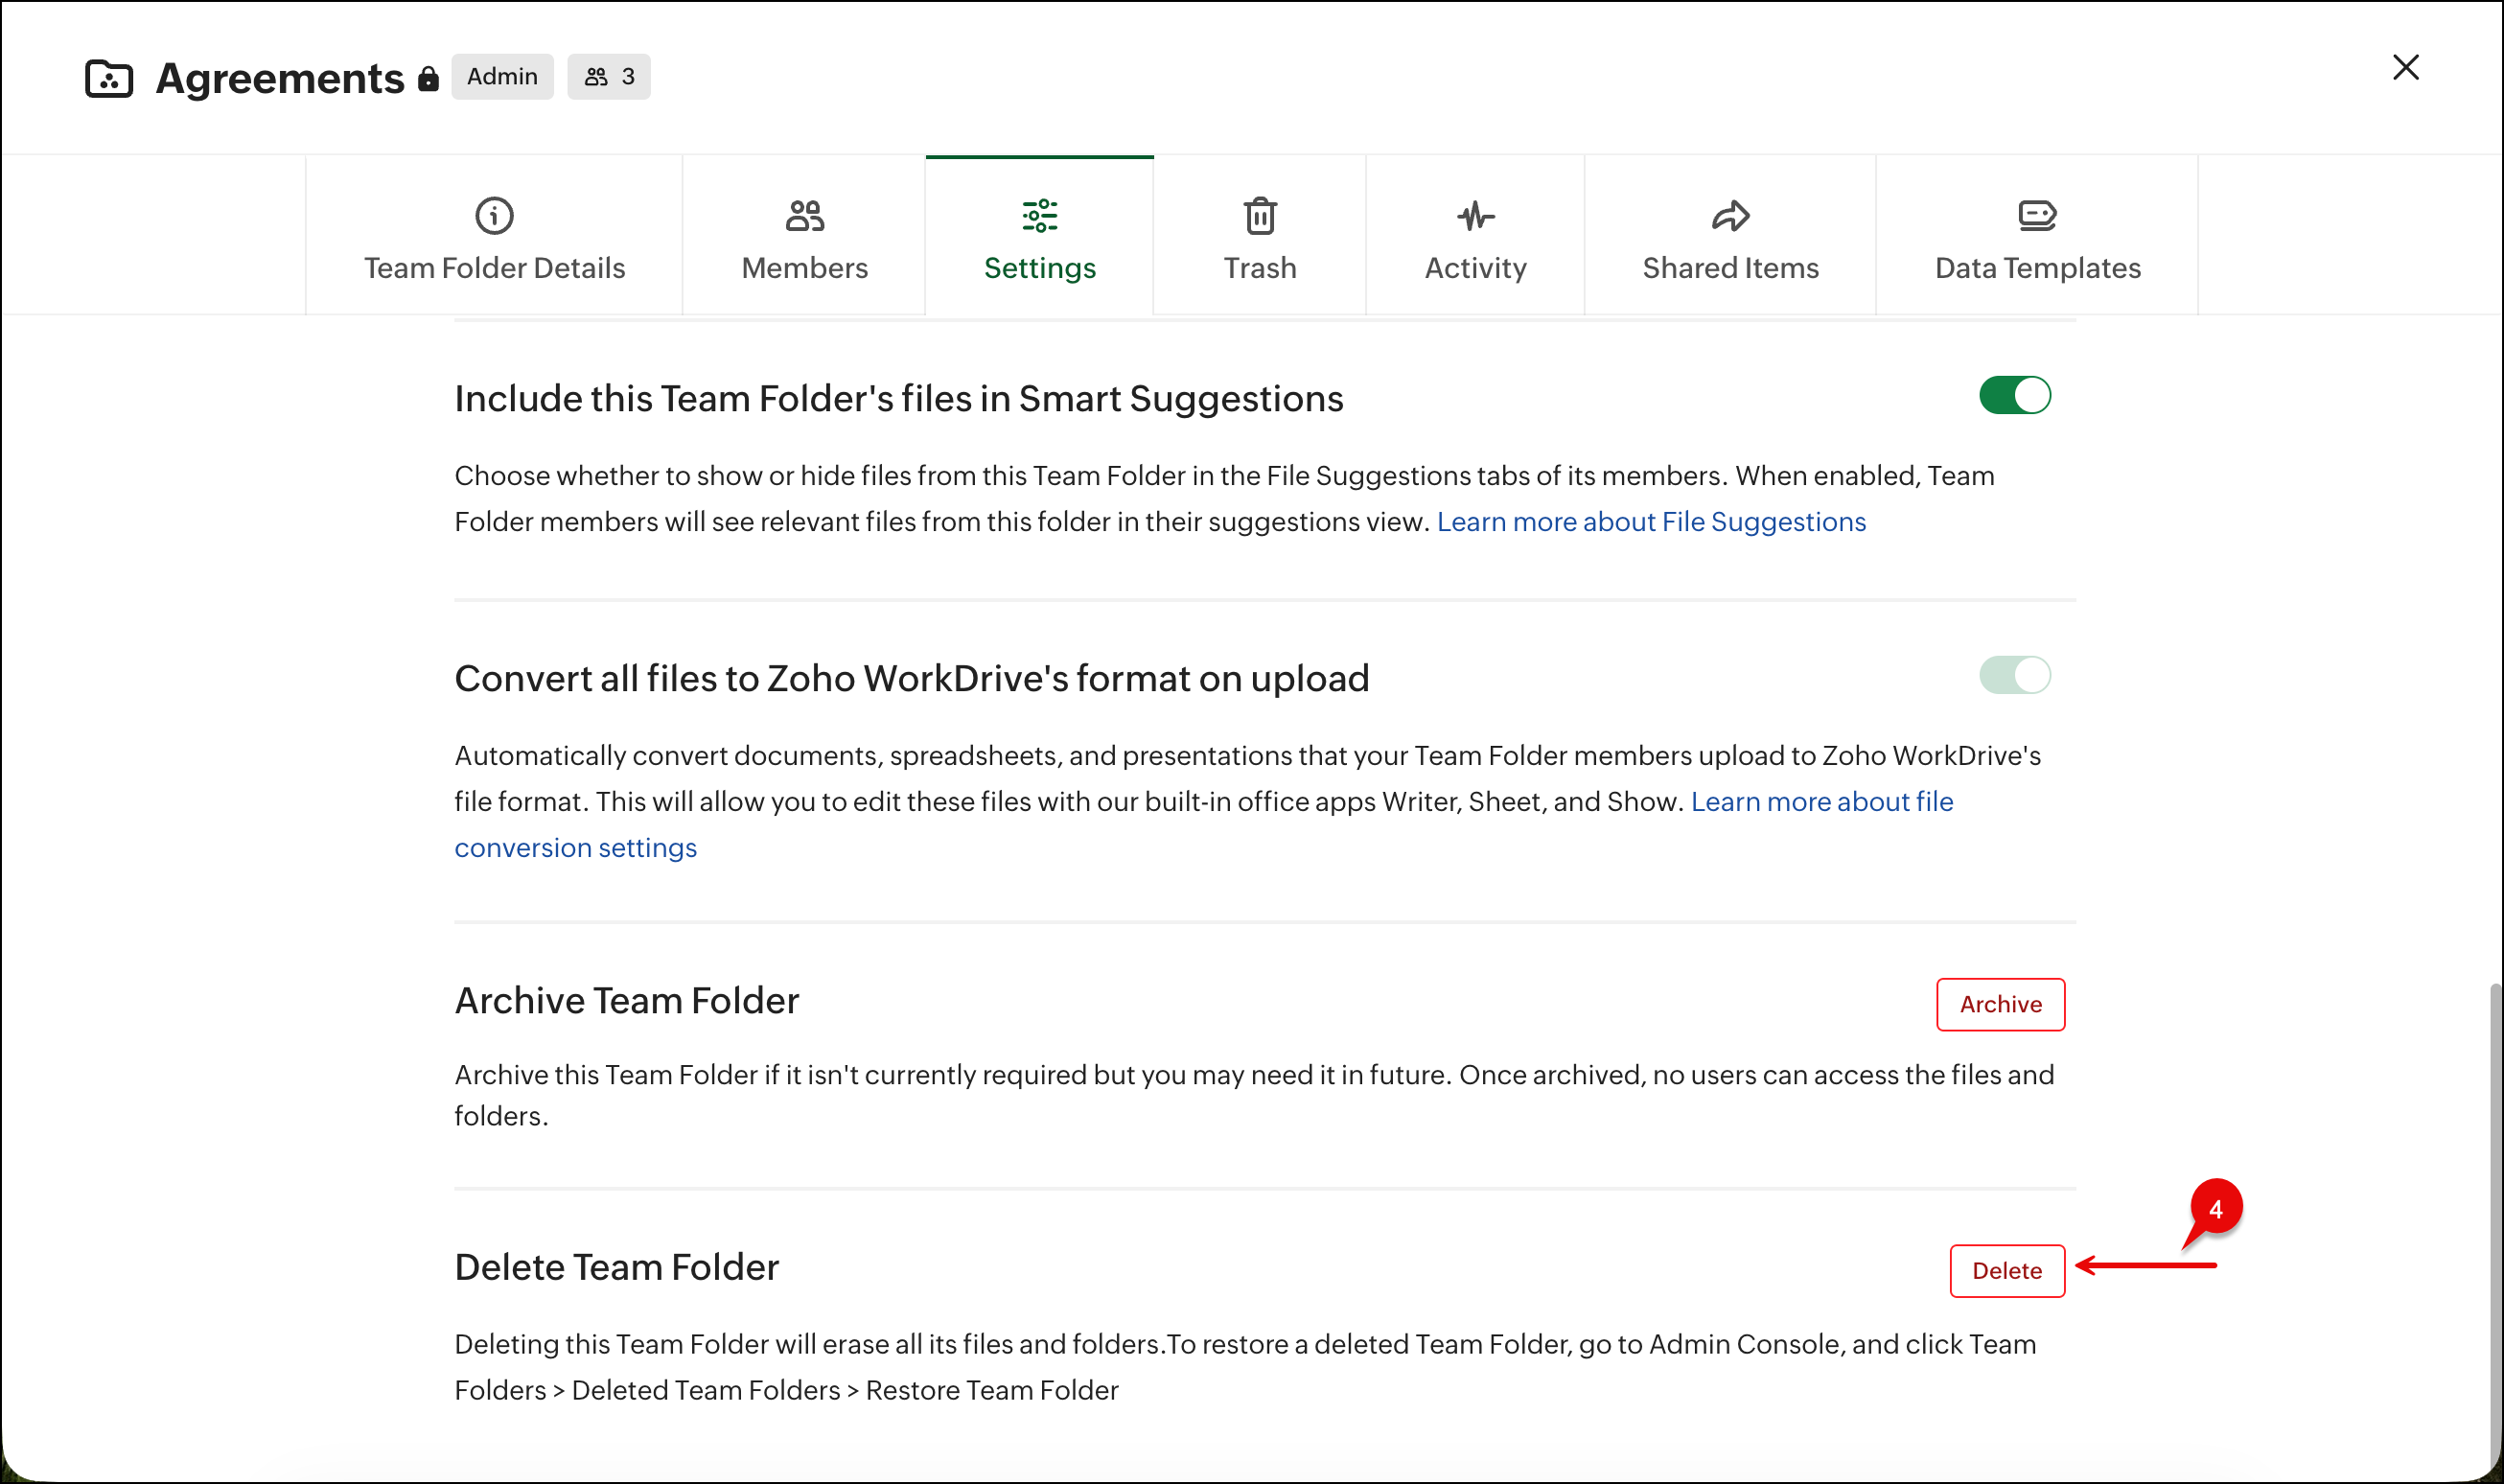The width and height of the screenshot is (2504, 1484).
Task: Click the member count badge showing 3
Action: (x=608, y=77)
